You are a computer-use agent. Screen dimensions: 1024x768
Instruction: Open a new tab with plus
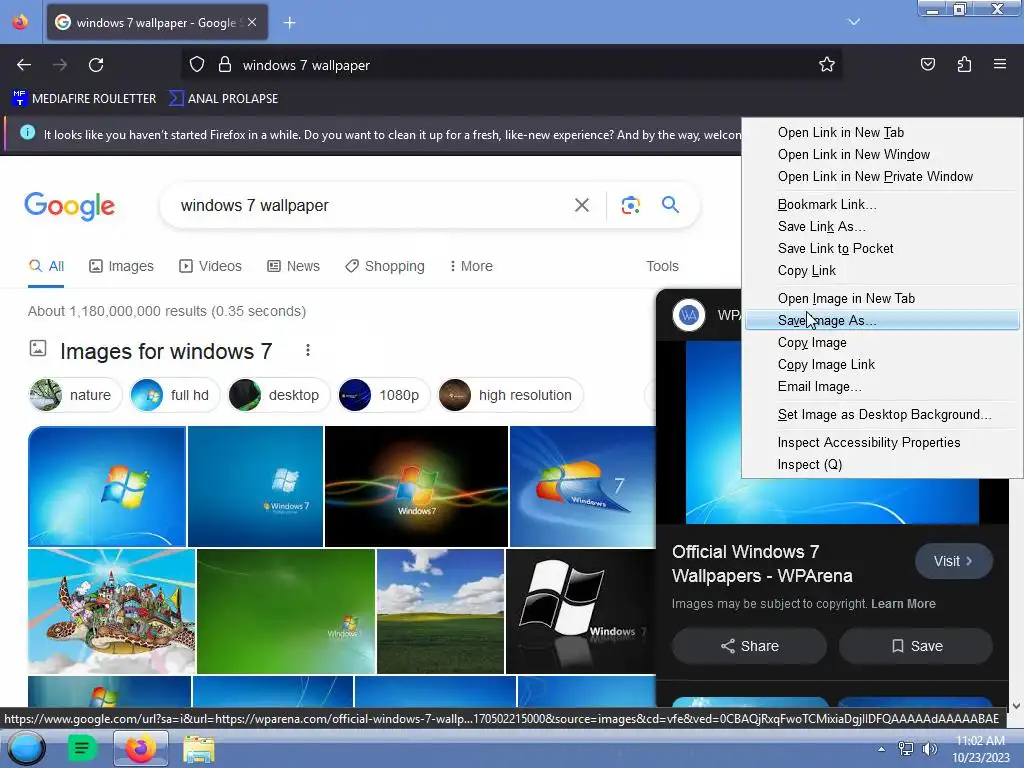click(289, 23)
